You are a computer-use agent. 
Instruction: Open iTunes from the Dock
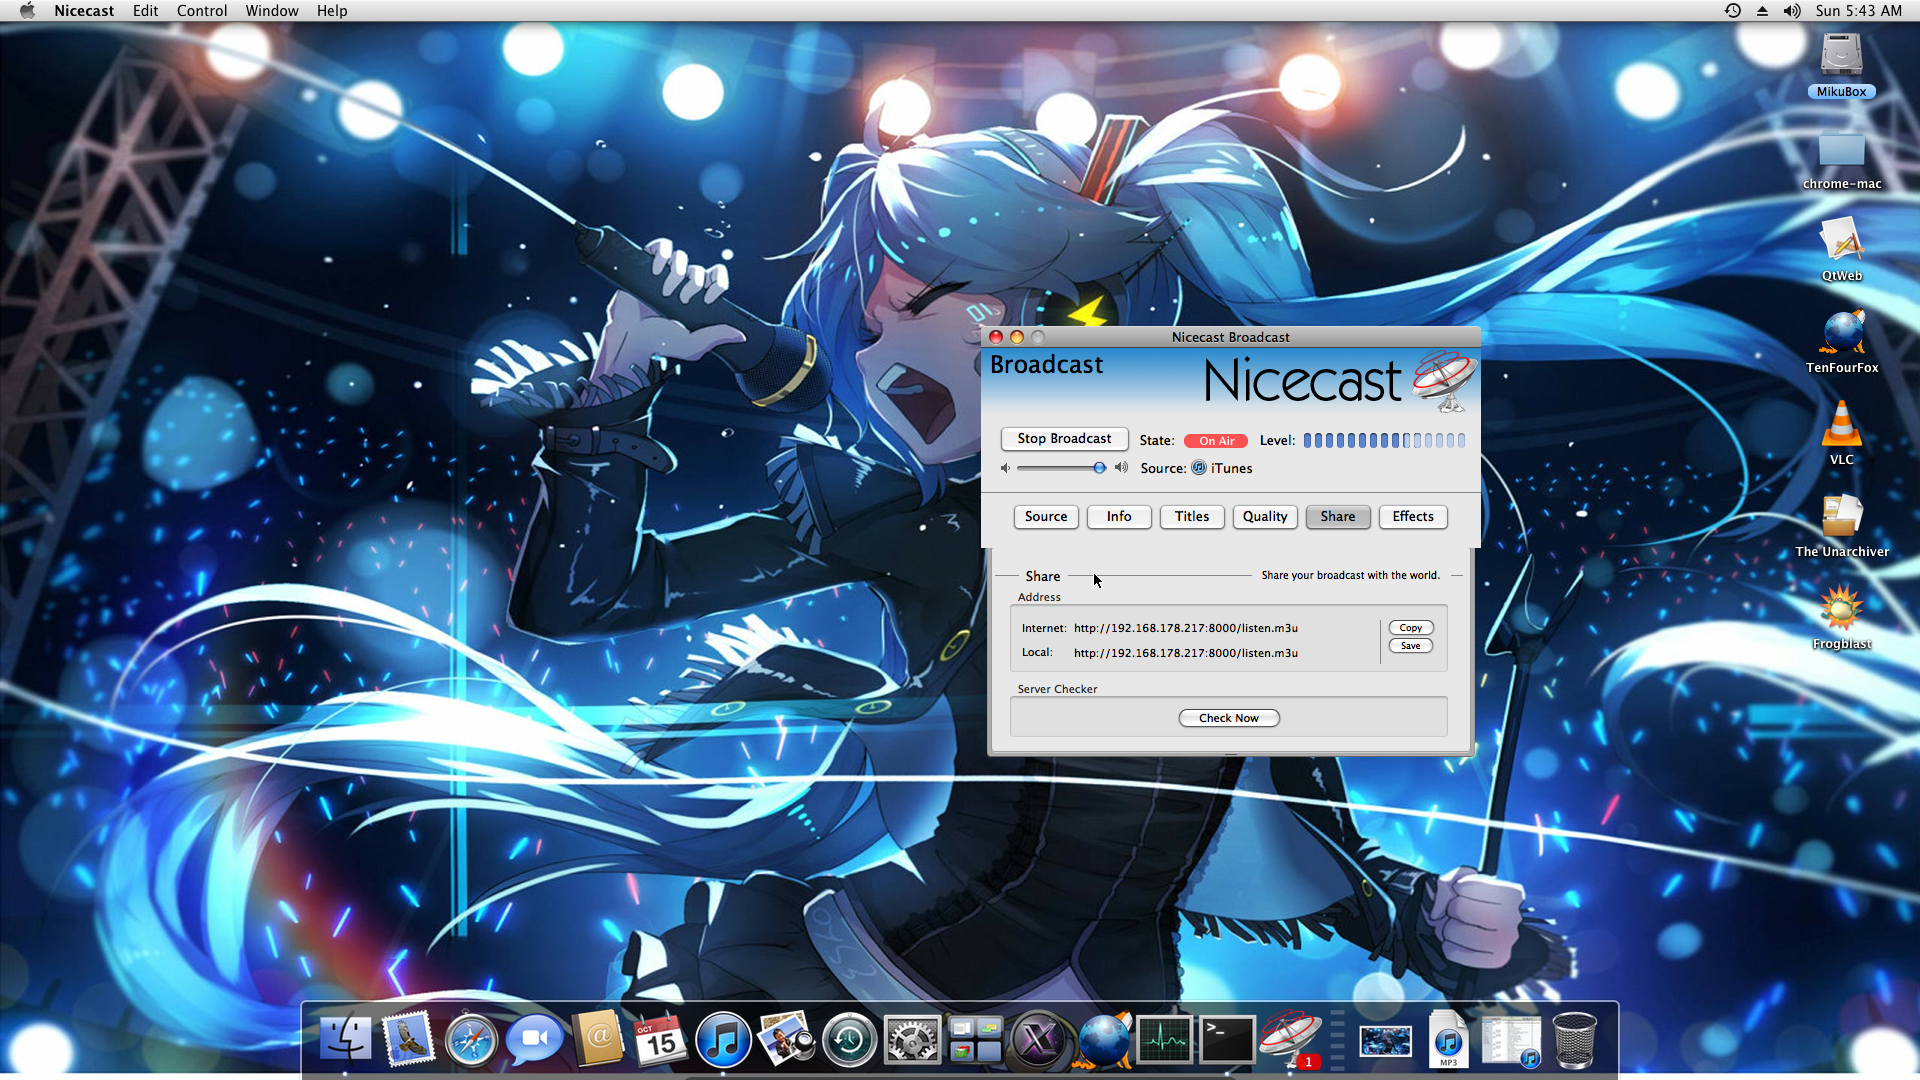tap(723, 1040)
